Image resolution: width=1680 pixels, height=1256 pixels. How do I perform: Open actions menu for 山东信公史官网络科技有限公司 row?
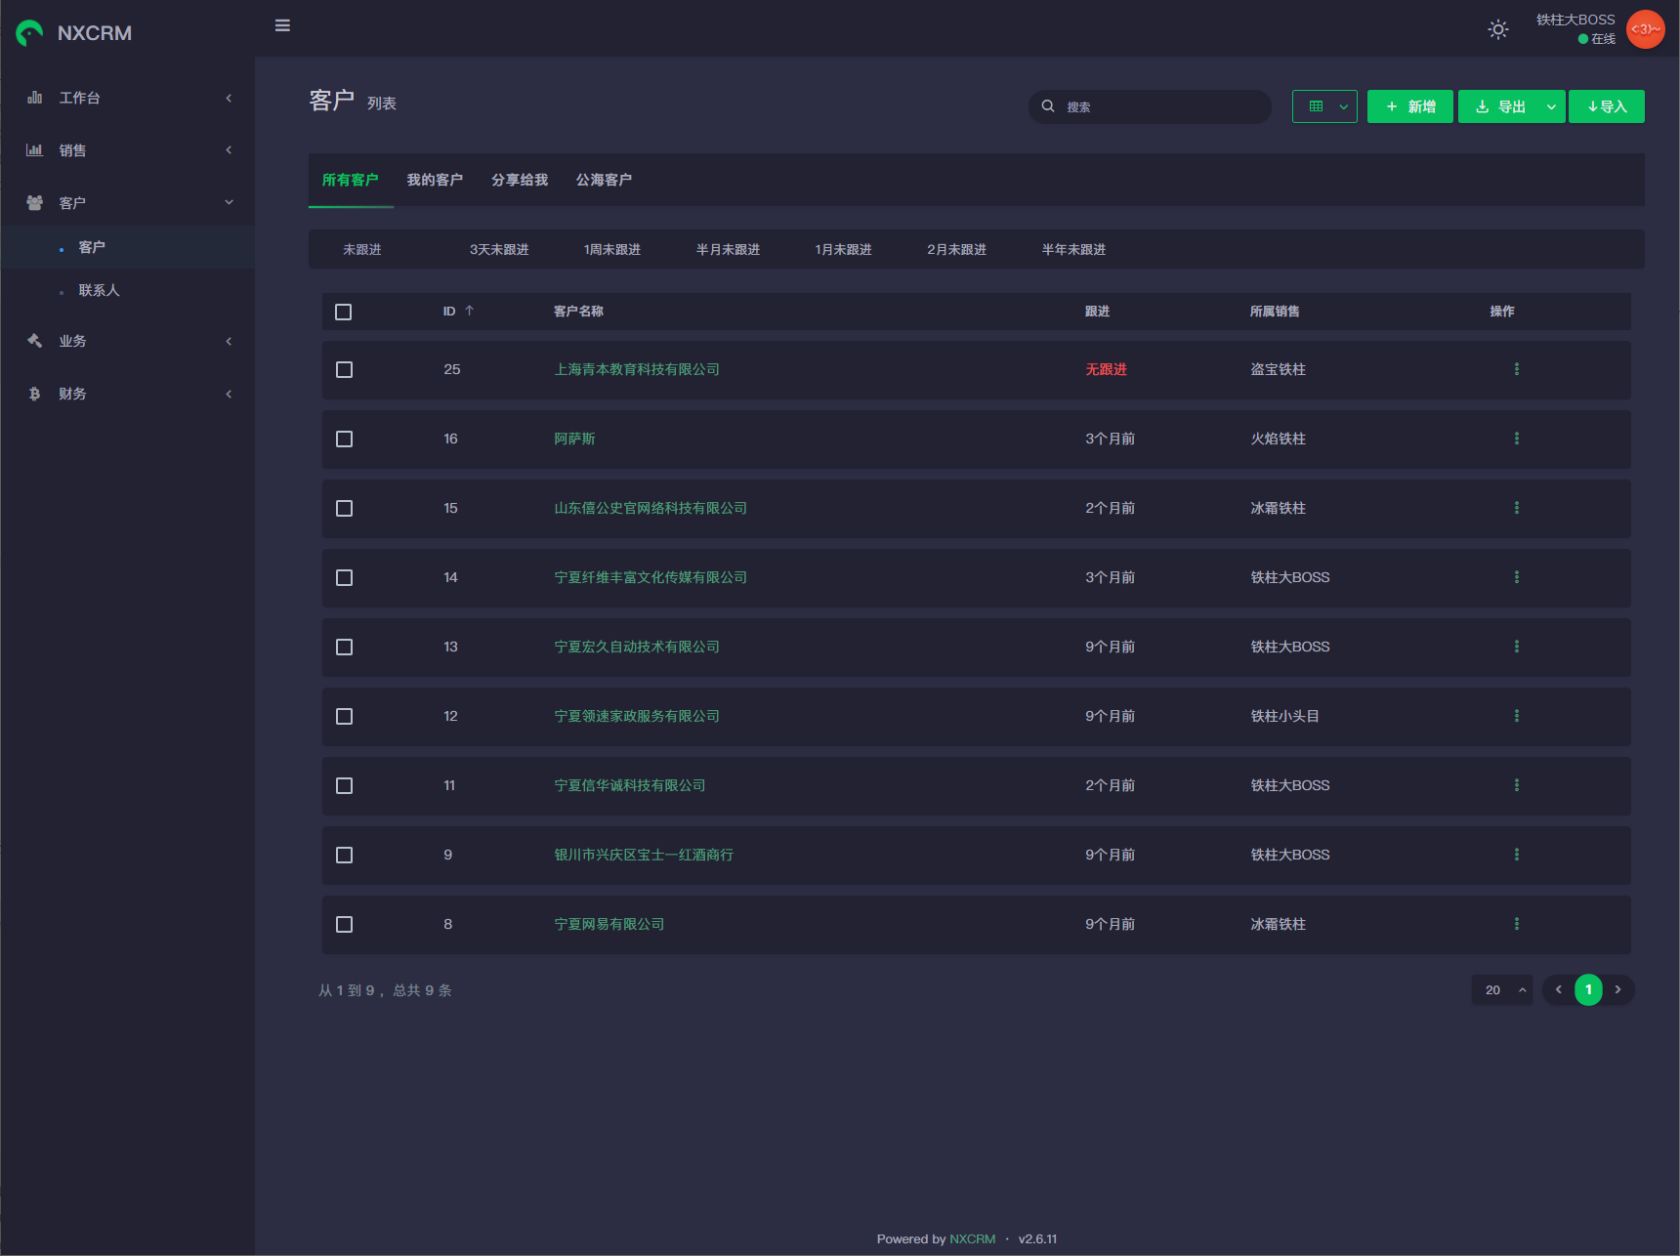pos(1516,508)
